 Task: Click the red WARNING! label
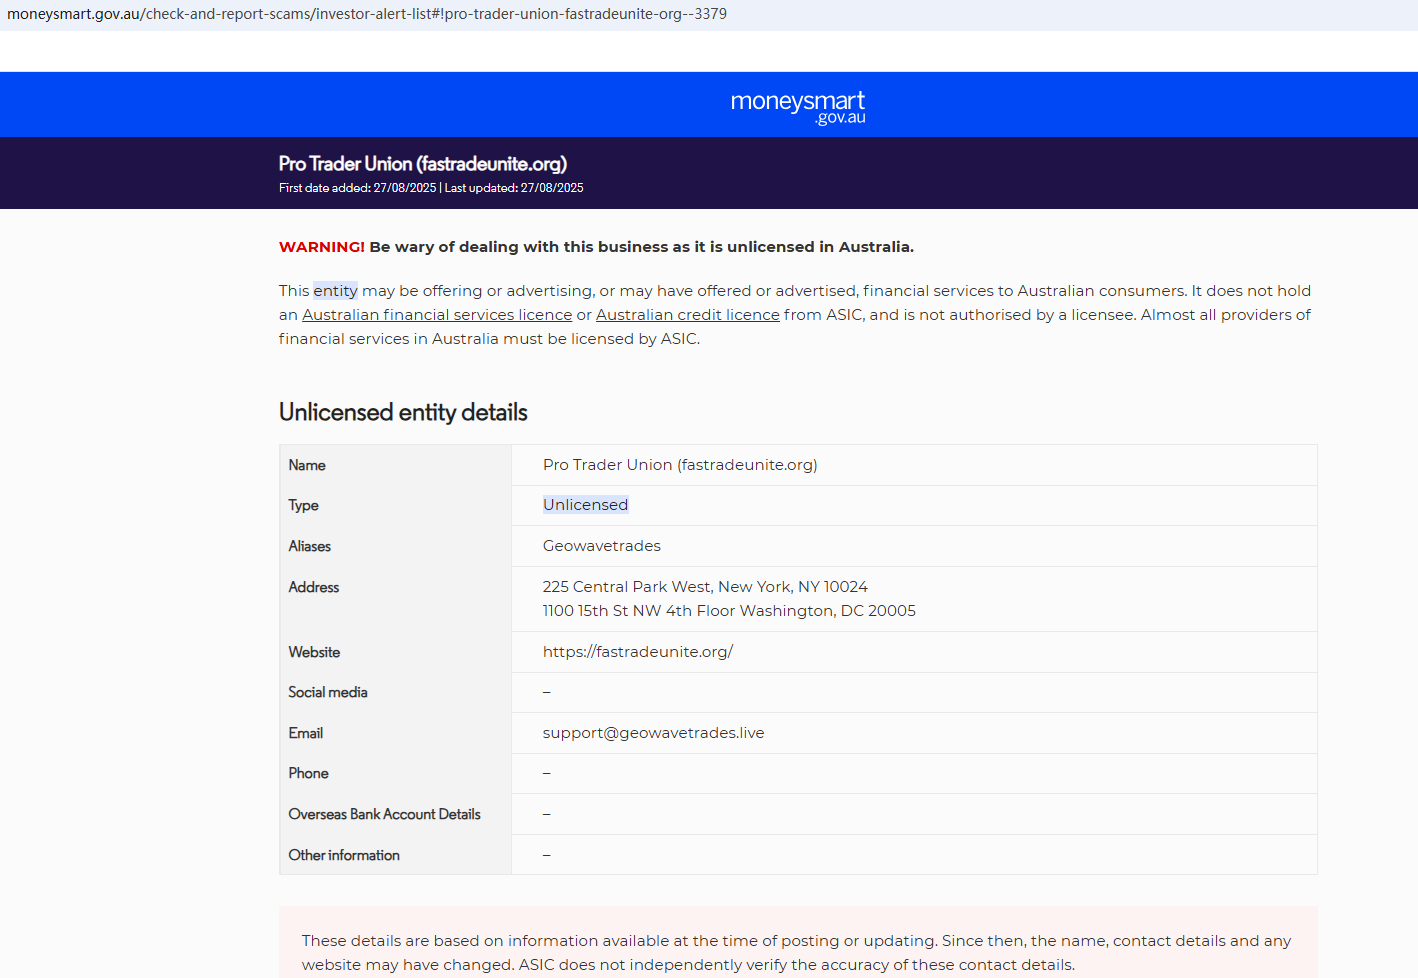(x=322, y=247)
